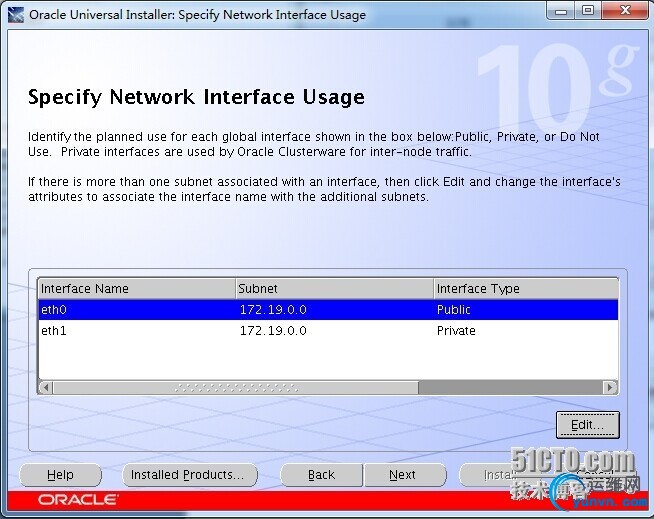654x519 pixels.
Task: Click the horizontal scrollbar thumb
Action: point(236,388)
